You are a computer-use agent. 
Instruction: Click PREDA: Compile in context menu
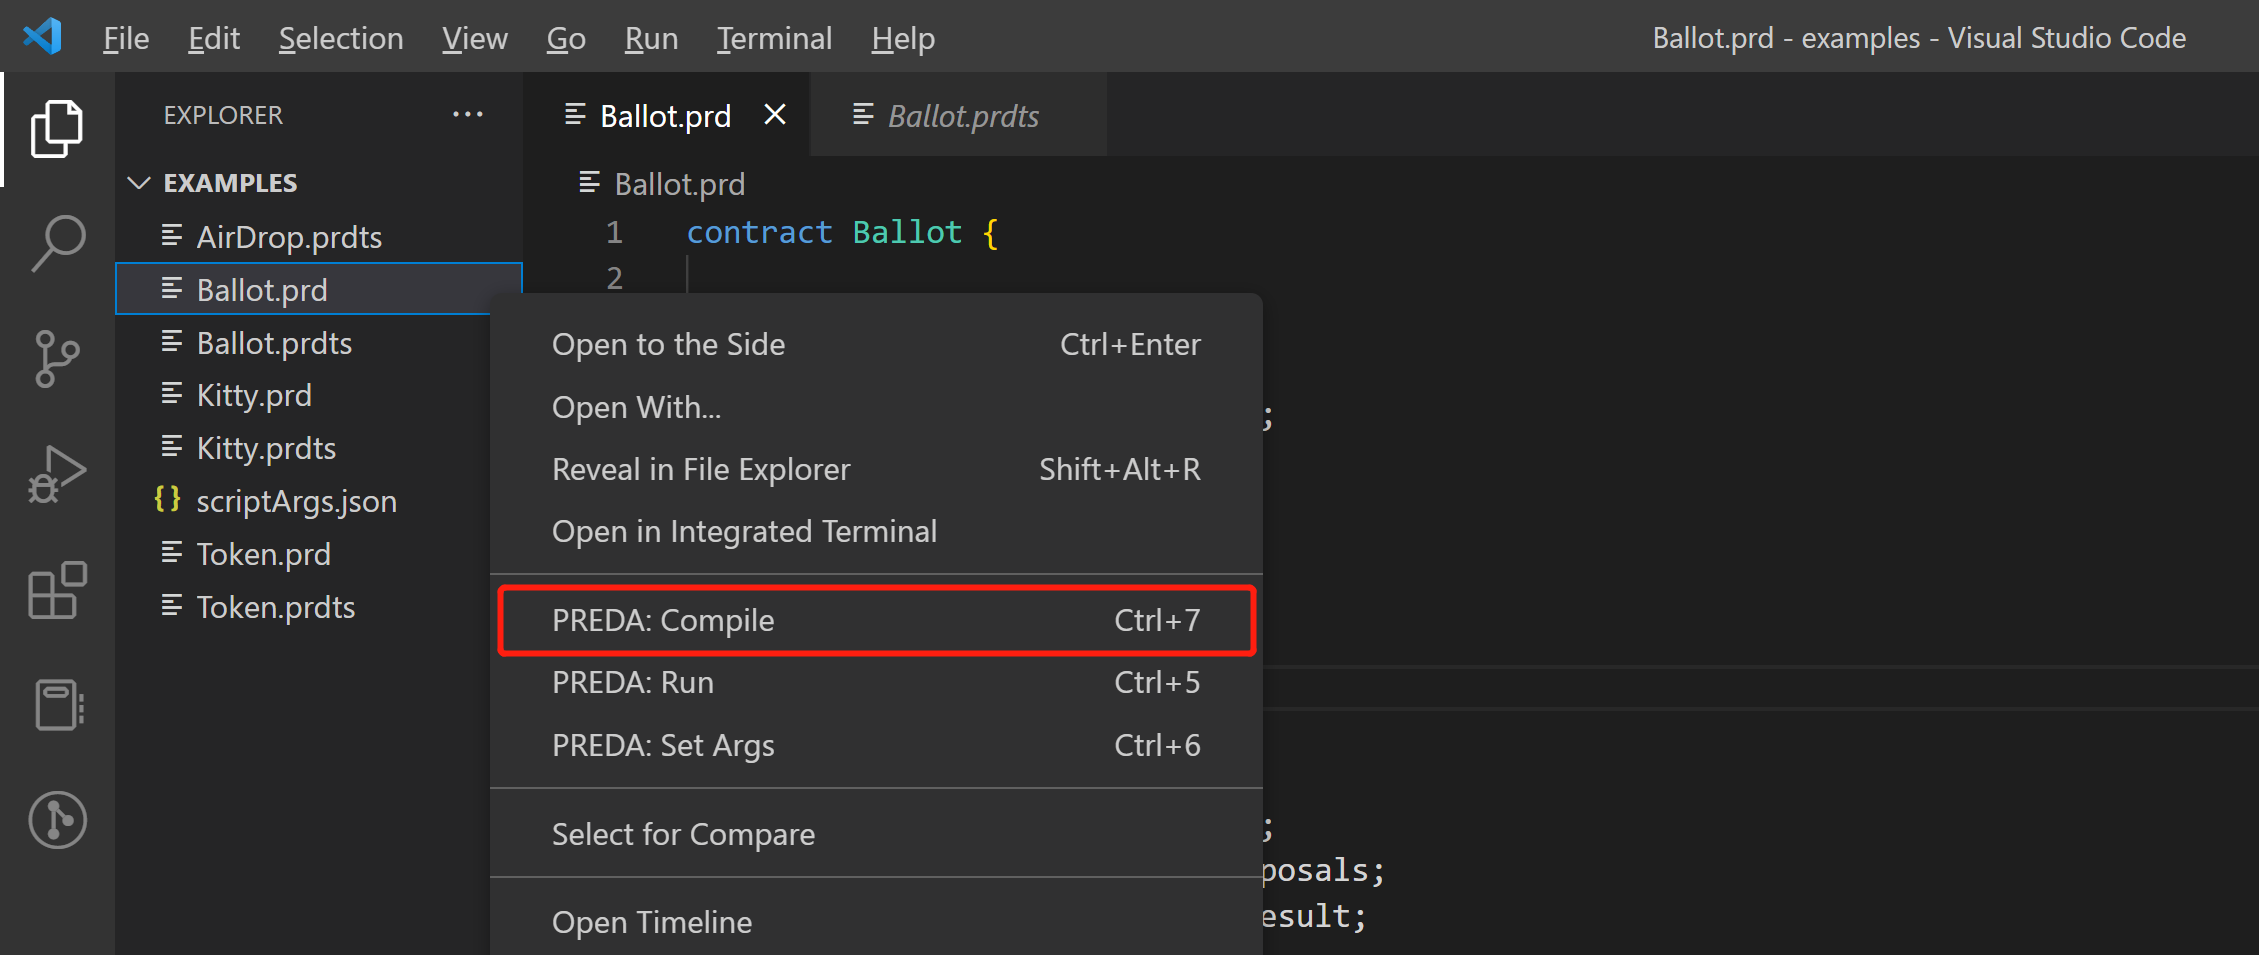click(x=876, y=620)
